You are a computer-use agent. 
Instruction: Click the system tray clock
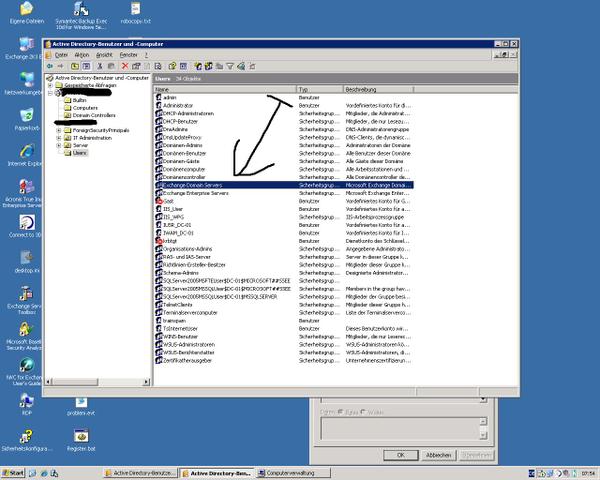pos(588,473)
